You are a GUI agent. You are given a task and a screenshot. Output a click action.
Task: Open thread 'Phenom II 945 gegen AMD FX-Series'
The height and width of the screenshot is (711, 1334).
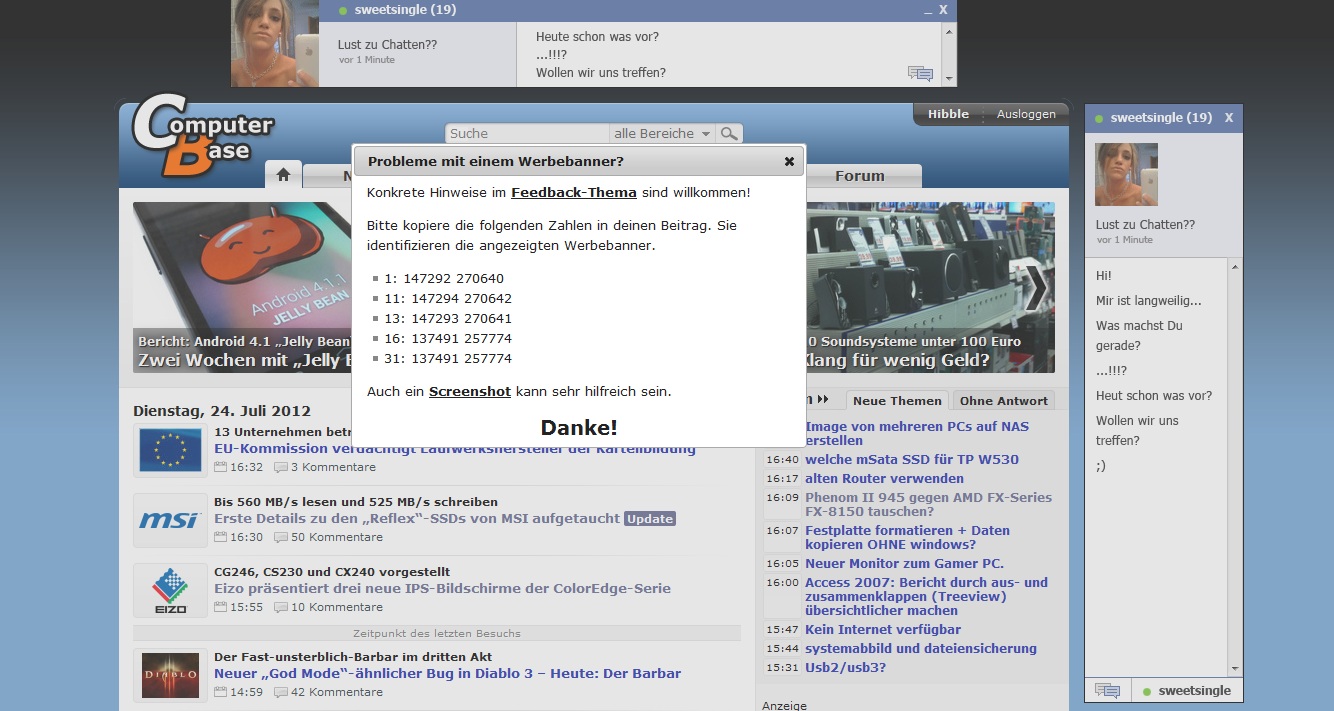coord(928,504)
